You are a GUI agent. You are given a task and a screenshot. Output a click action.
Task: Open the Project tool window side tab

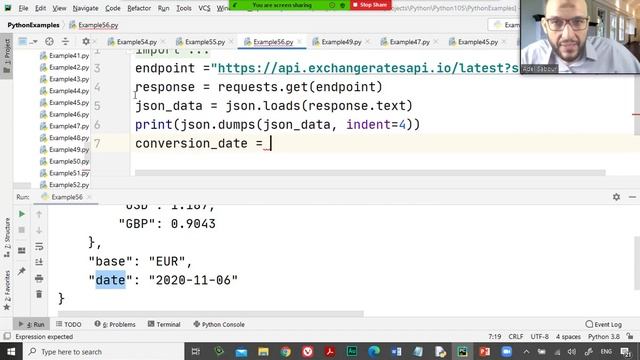[x=7, y=56]
